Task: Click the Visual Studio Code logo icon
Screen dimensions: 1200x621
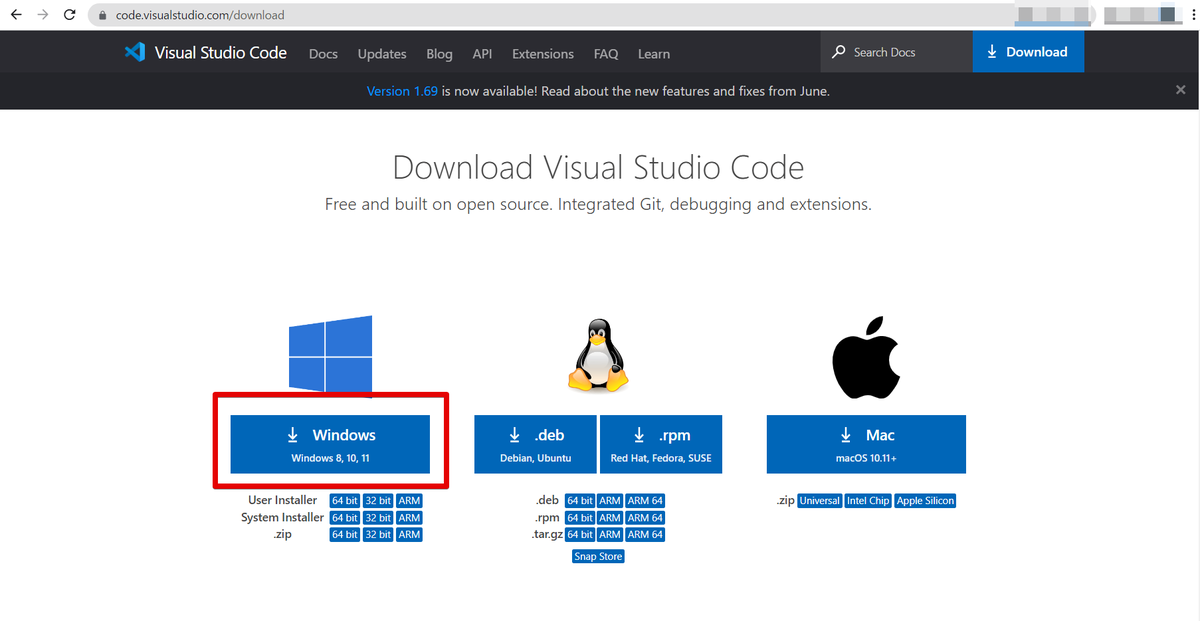Action: point(135,53)
